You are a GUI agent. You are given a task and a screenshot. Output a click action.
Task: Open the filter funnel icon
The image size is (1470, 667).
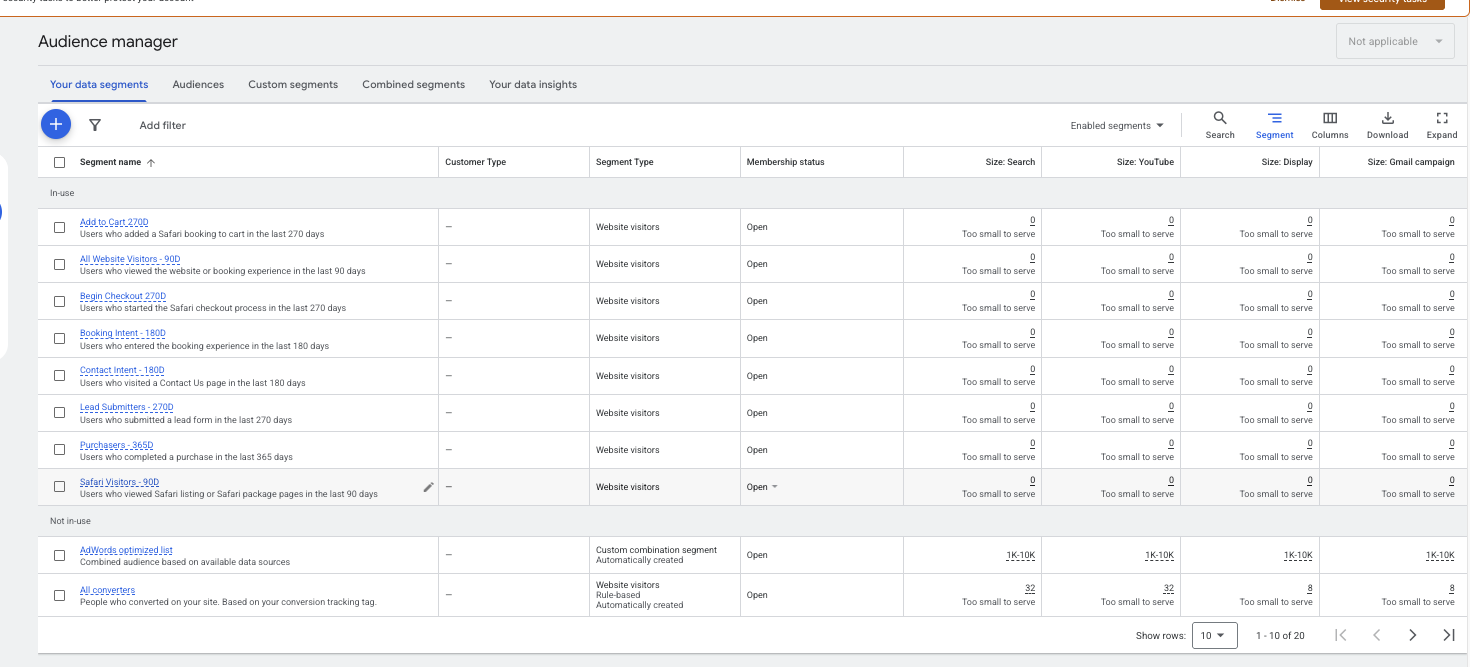click(95, 125)
